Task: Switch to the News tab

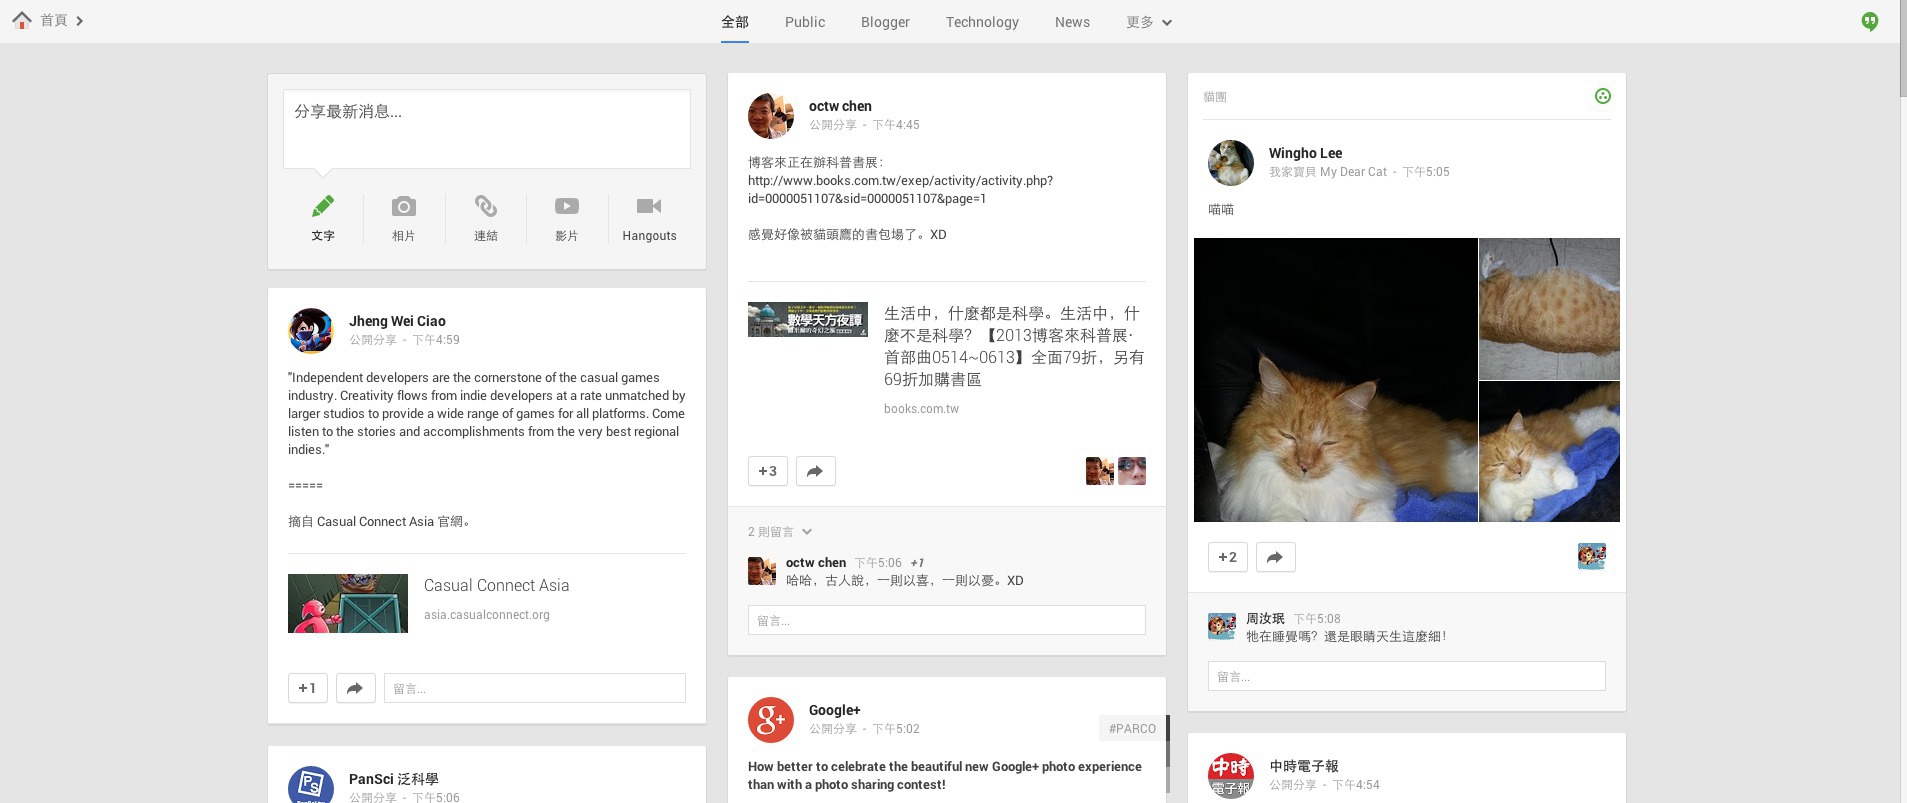Action: (x=1072, y=22)
